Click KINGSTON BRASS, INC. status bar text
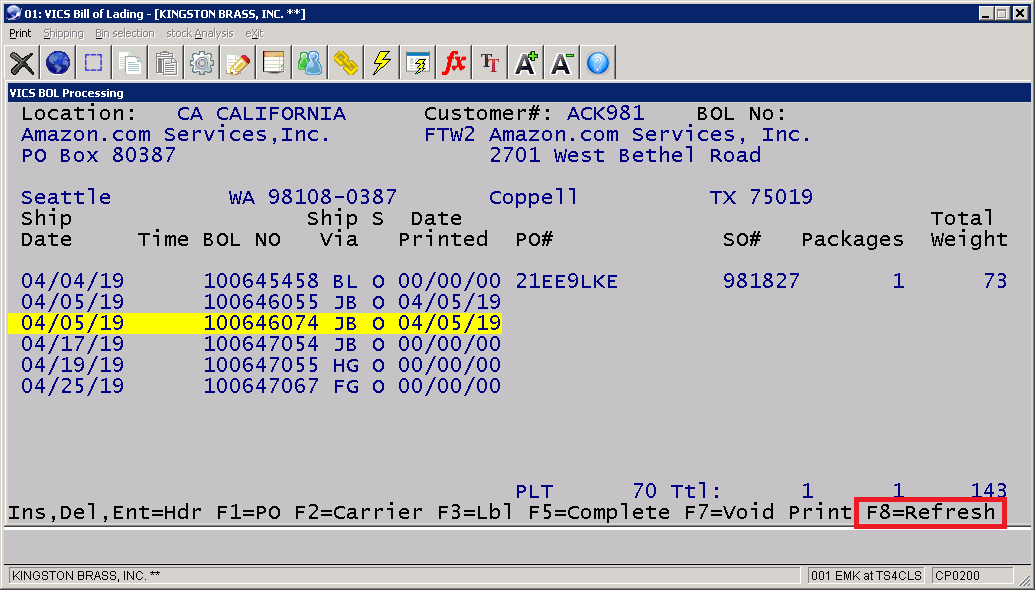Image resolution: width=1035 pixels, height=590 pixels. [x=86, y=575]
